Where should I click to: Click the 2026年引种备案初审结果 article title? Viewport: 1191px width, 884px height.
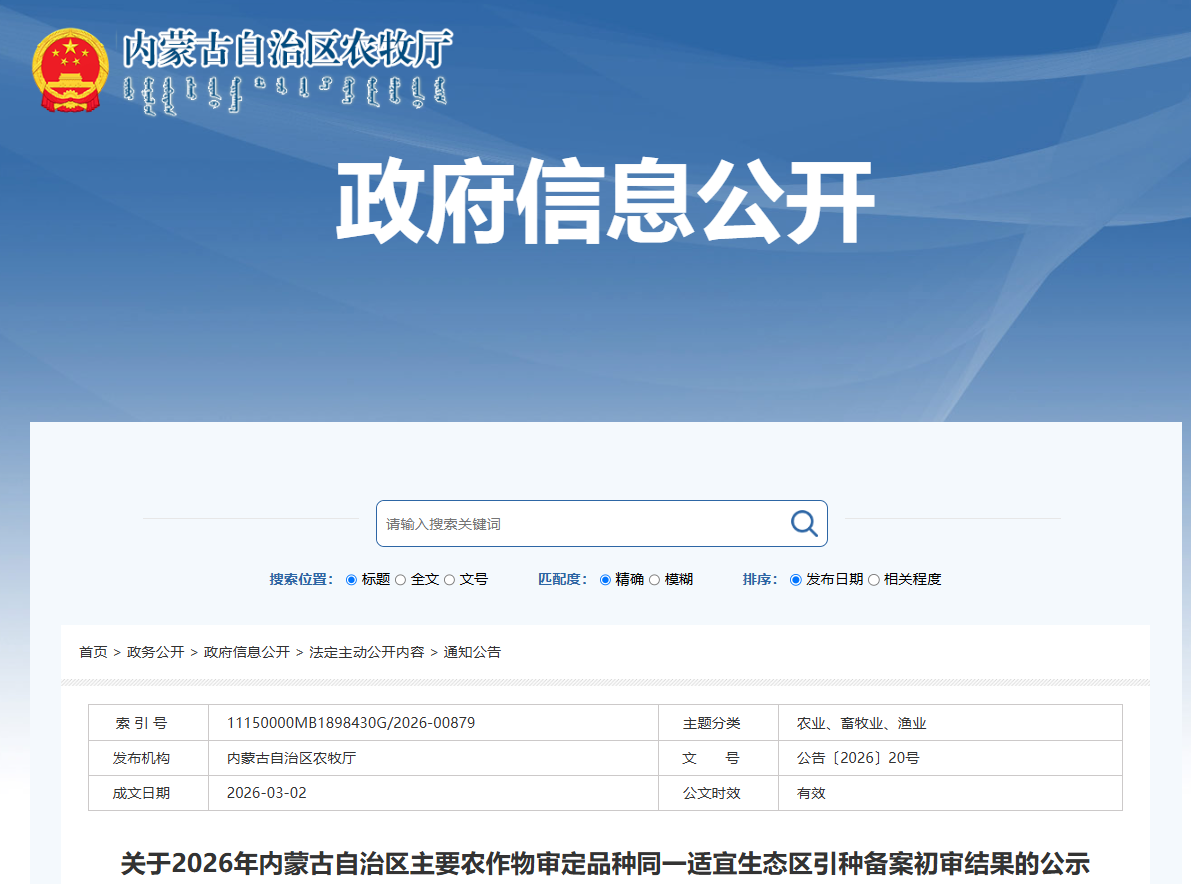point(605,863)
